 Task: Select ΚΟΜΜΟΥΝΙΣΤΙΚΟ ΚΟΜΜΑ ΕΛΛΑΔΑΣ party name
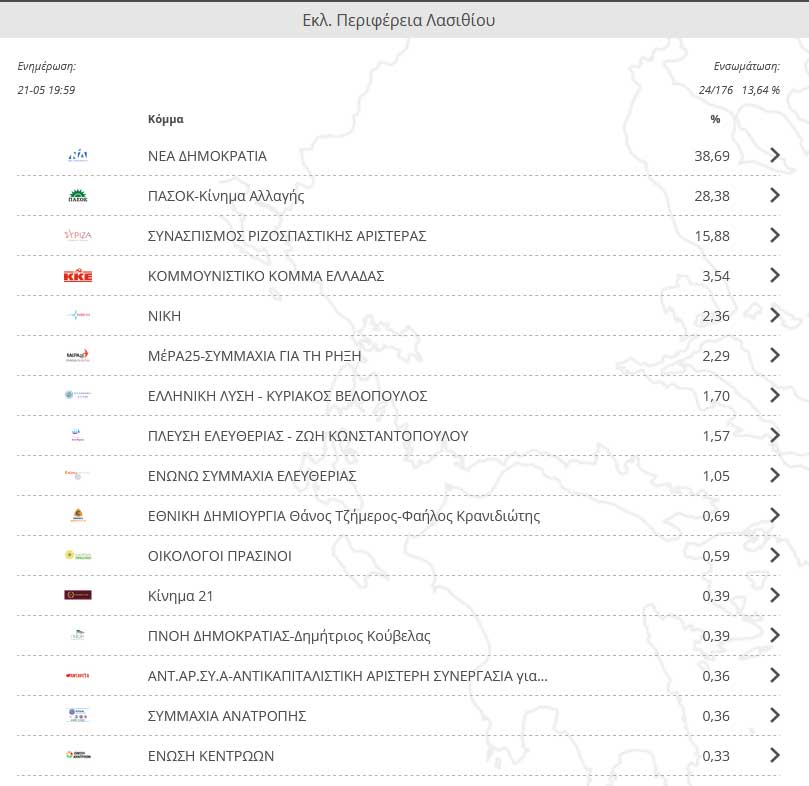266,276
